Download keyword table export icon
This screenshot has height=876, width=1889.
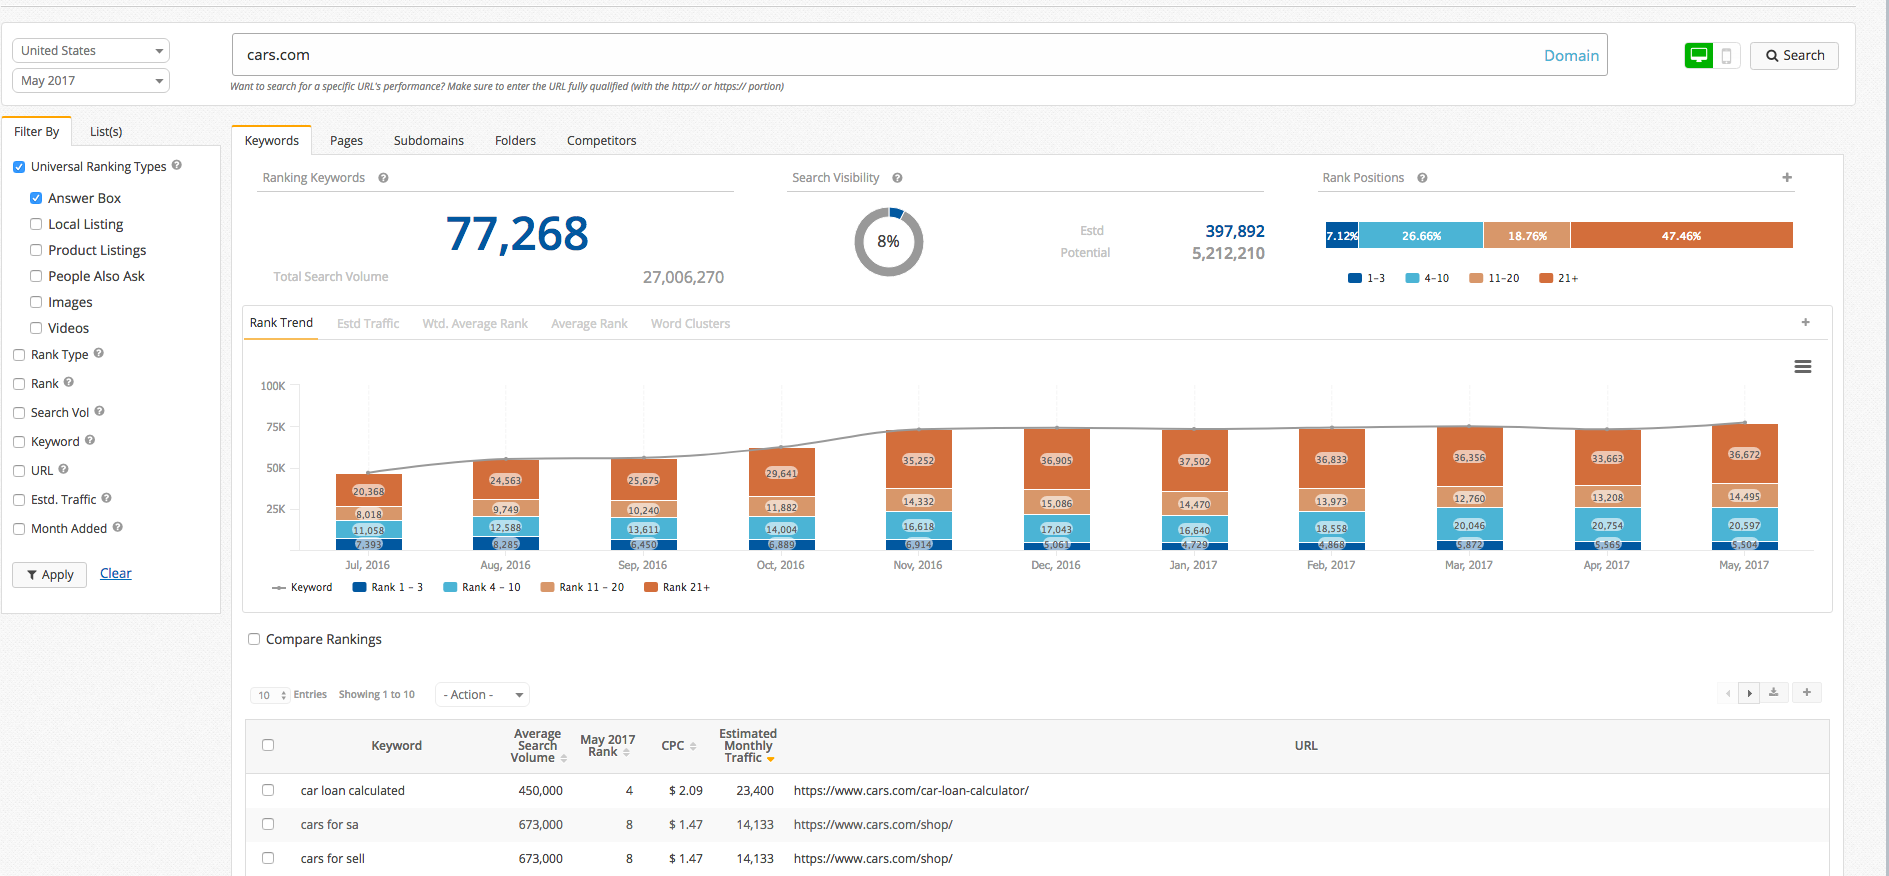click(x=1774, y=692)
